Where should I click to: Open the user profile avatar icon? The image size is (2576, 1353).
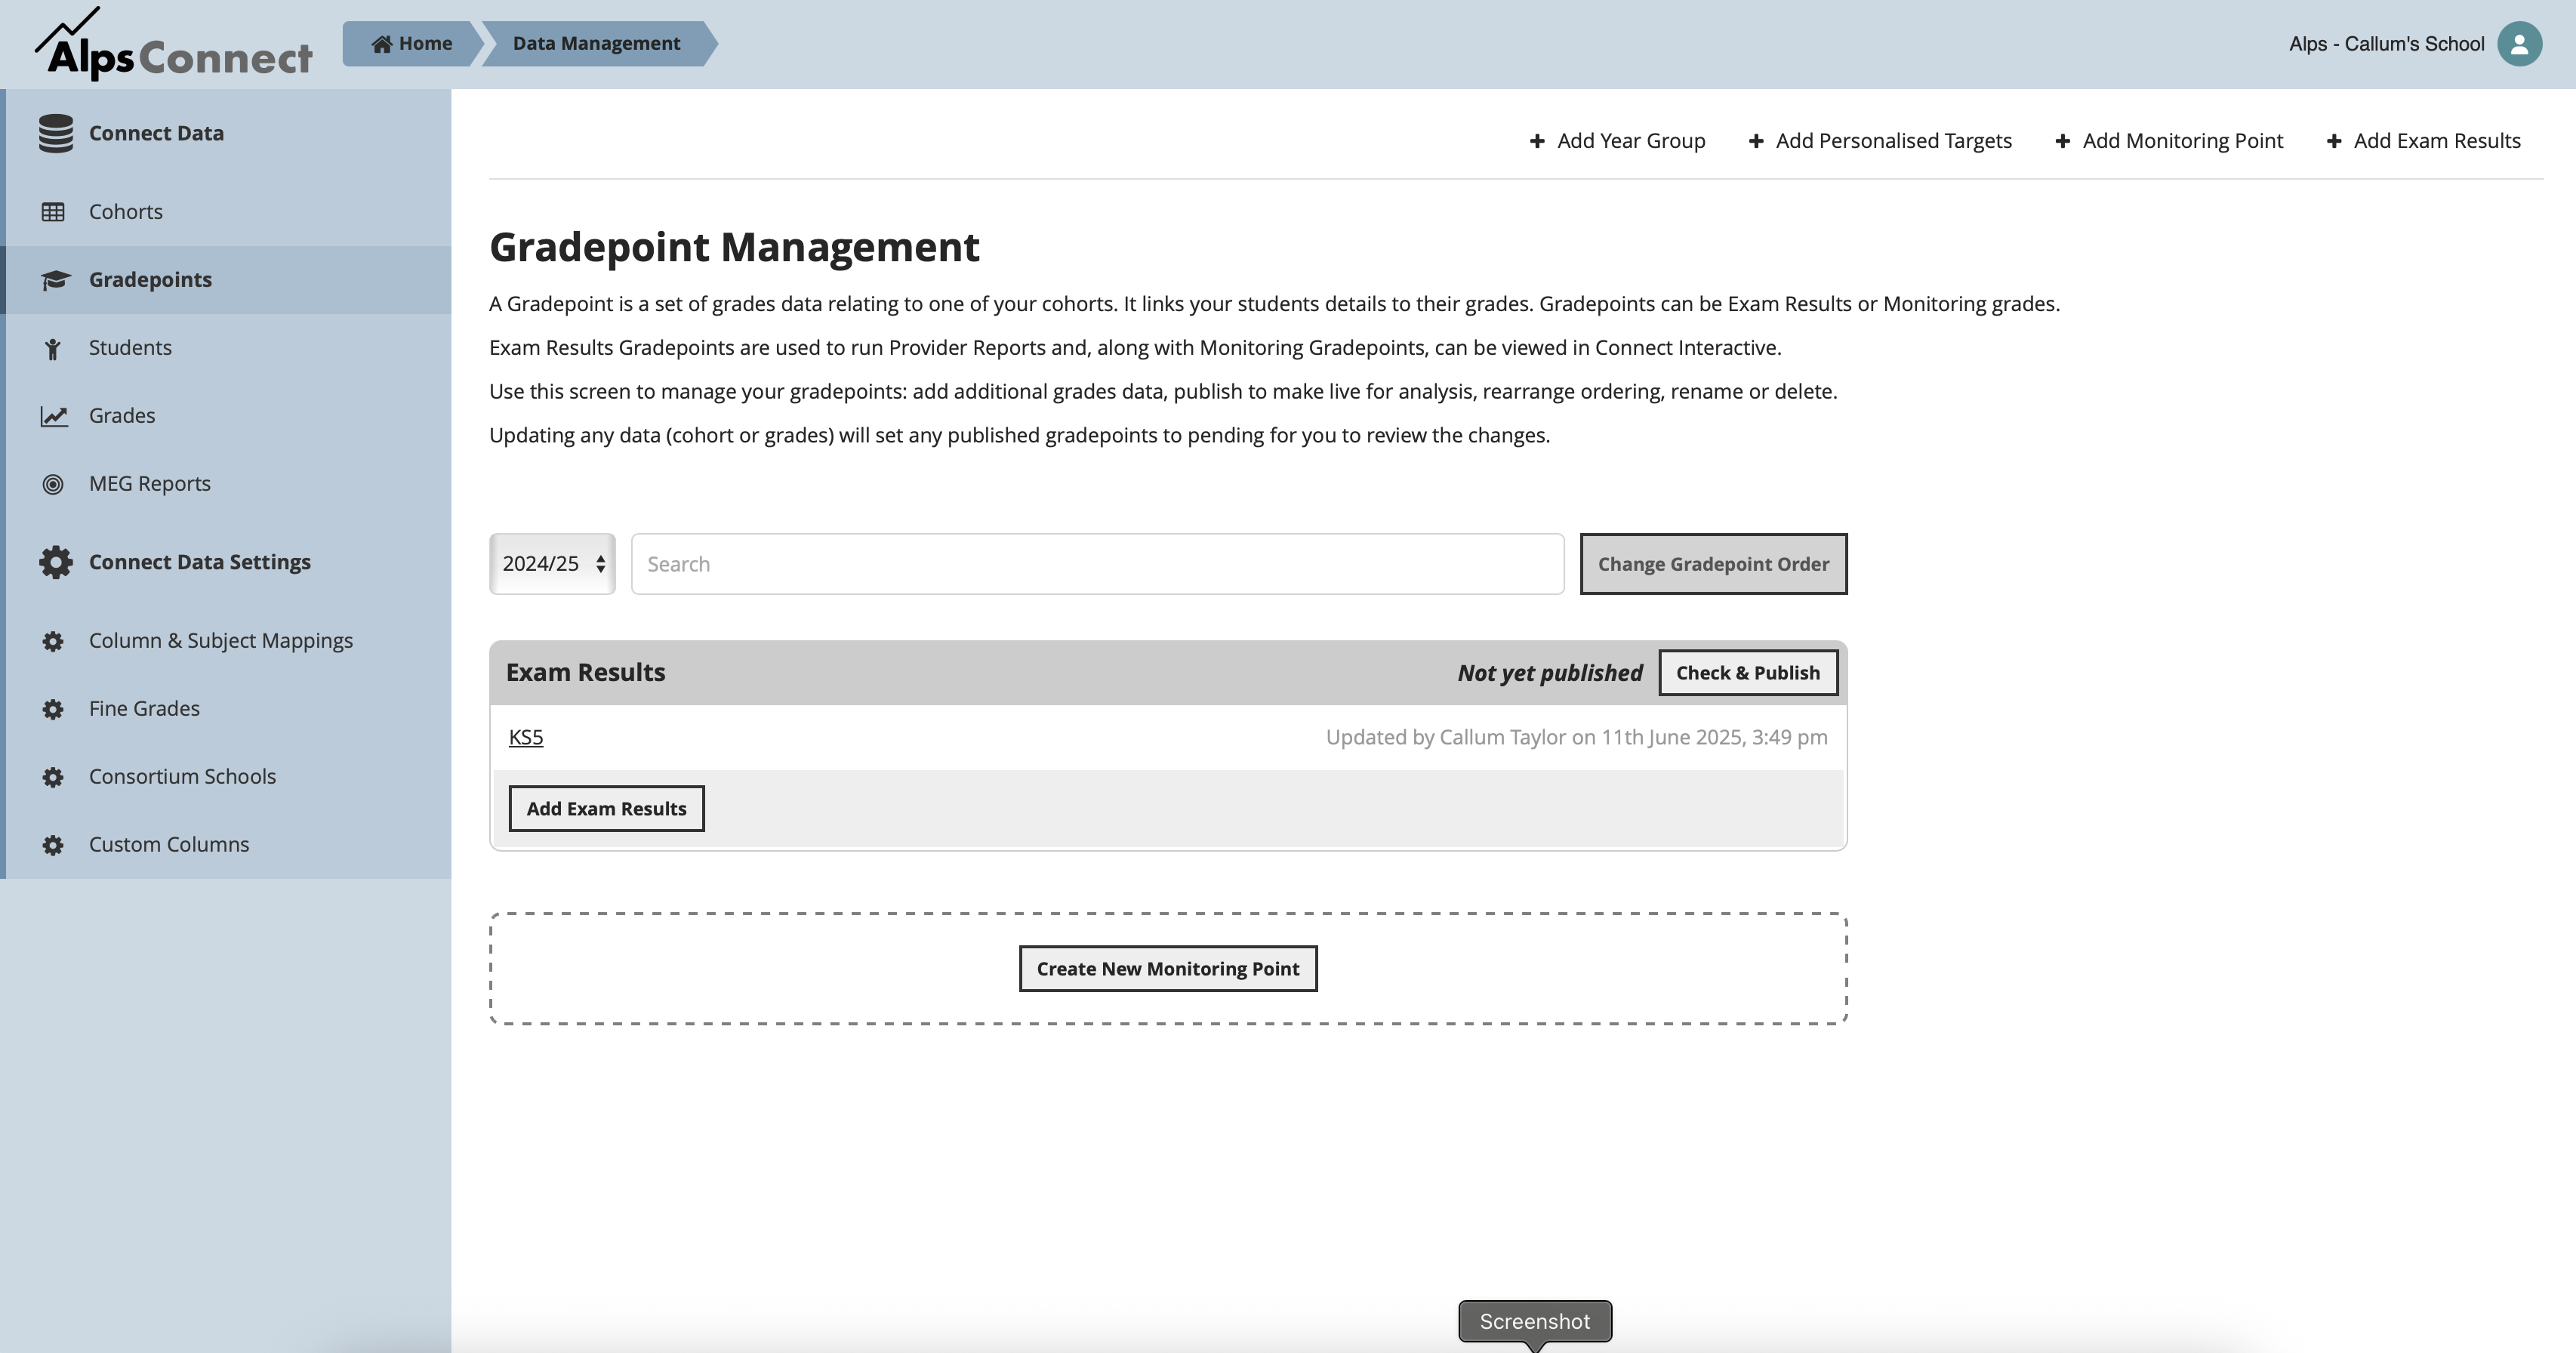coord(2519,44)
